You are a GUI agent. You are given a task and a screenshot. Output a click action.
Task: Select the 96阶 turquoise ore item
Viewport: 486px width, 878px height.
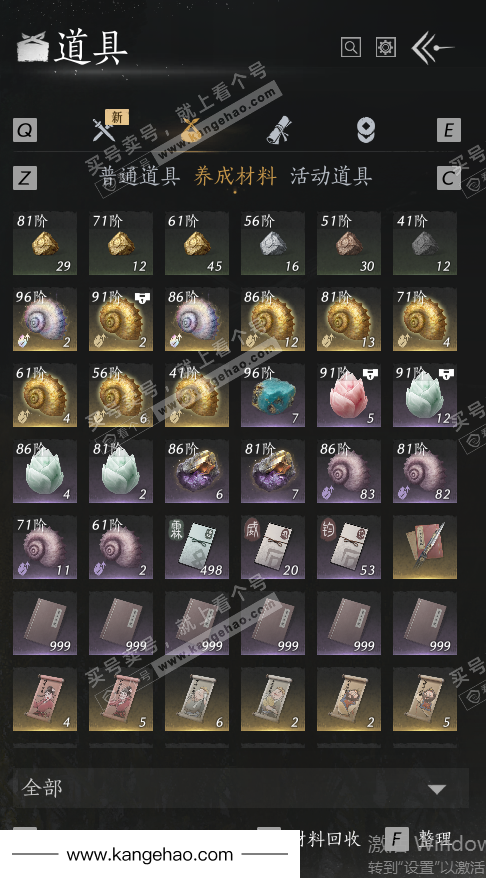273,395
